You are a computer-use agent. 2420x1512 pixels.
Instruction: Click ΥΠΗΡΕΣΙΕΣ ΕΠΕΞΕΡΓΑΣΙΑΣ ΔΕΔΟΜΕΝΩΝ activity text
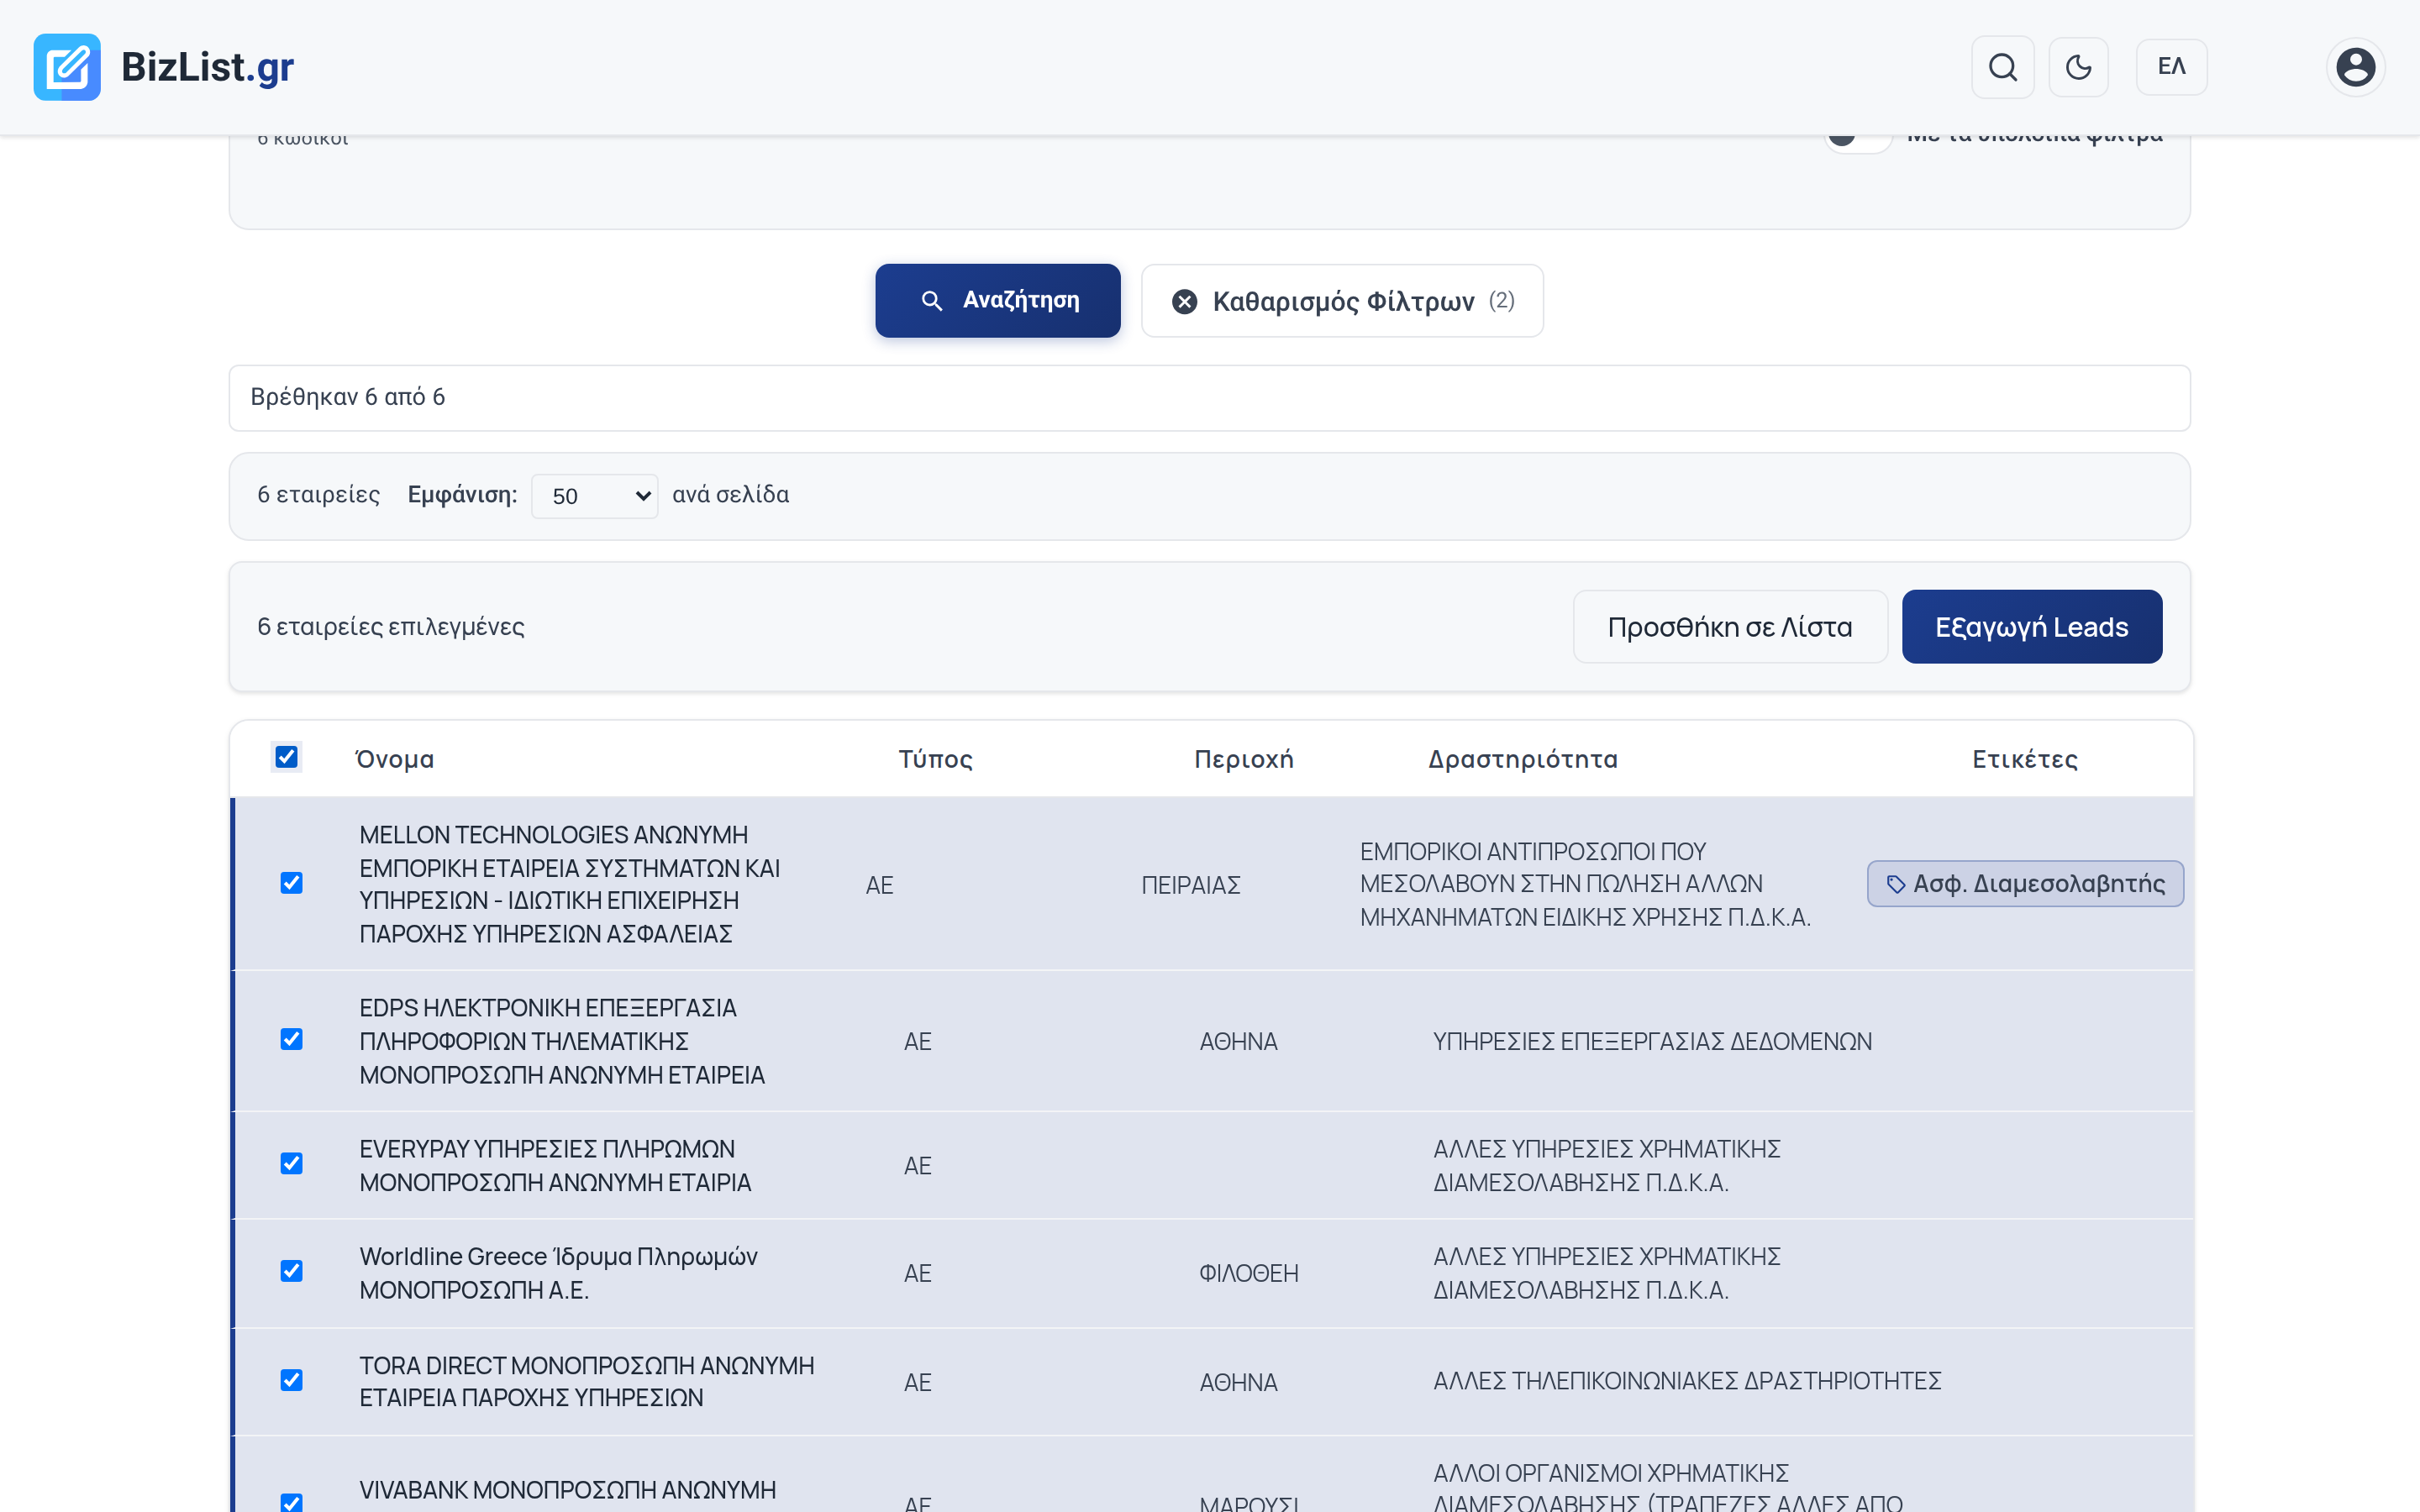click(1652, 1041)
